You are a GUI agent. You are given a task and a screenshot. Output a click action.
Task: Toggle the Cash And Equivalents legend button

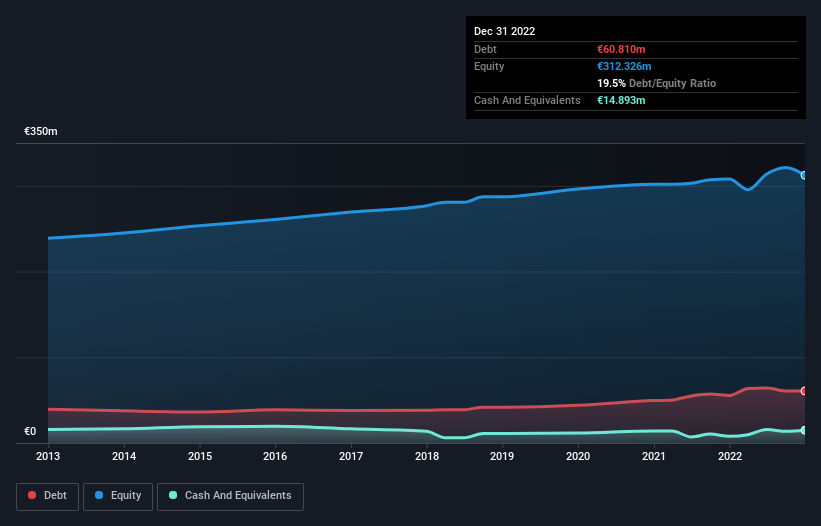[230, 496]
